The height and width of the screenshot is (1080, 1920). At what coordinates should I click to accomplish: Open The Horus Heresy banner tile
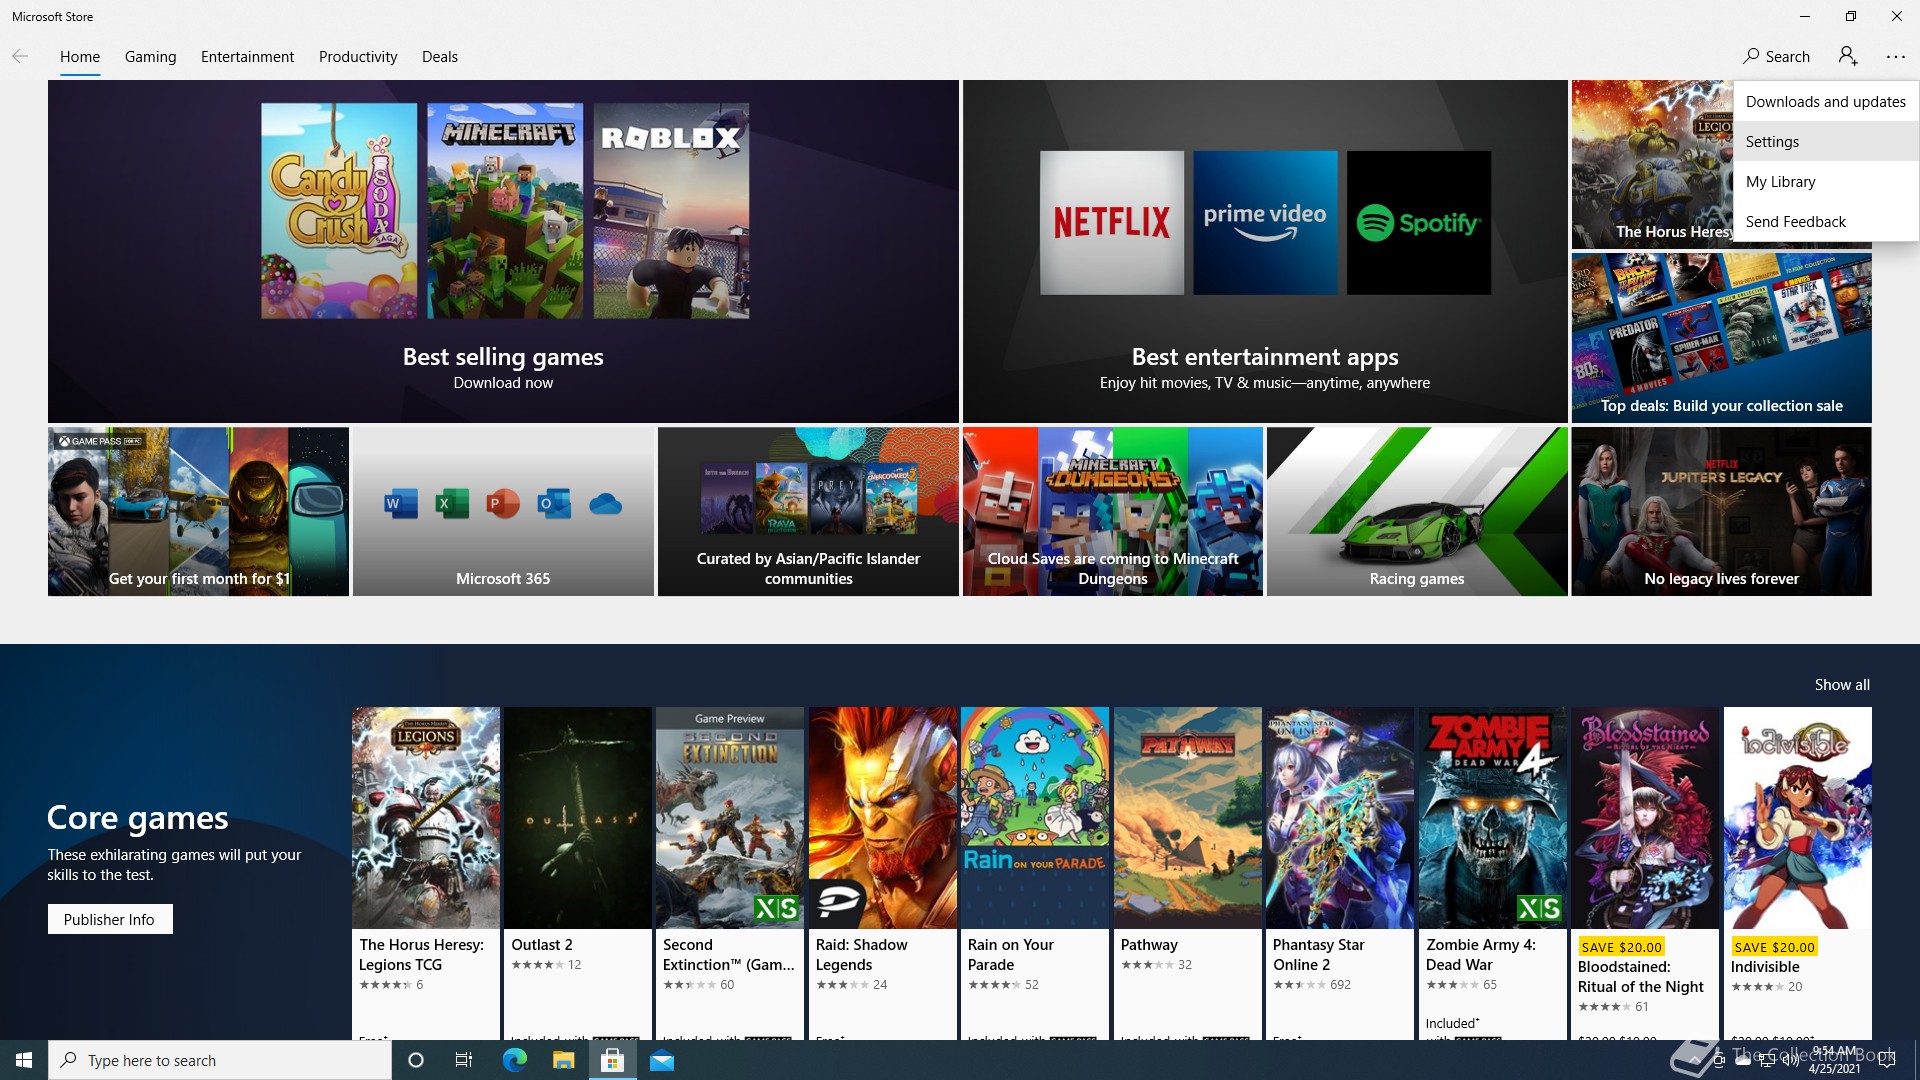click(x=1652, y=165)
